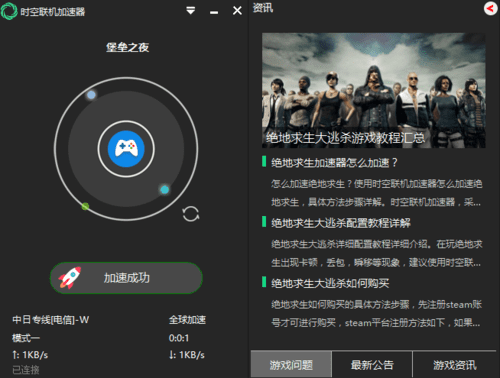Click the 资讯 panel heading
Screen dimensions: 500x378
[263, 7]
